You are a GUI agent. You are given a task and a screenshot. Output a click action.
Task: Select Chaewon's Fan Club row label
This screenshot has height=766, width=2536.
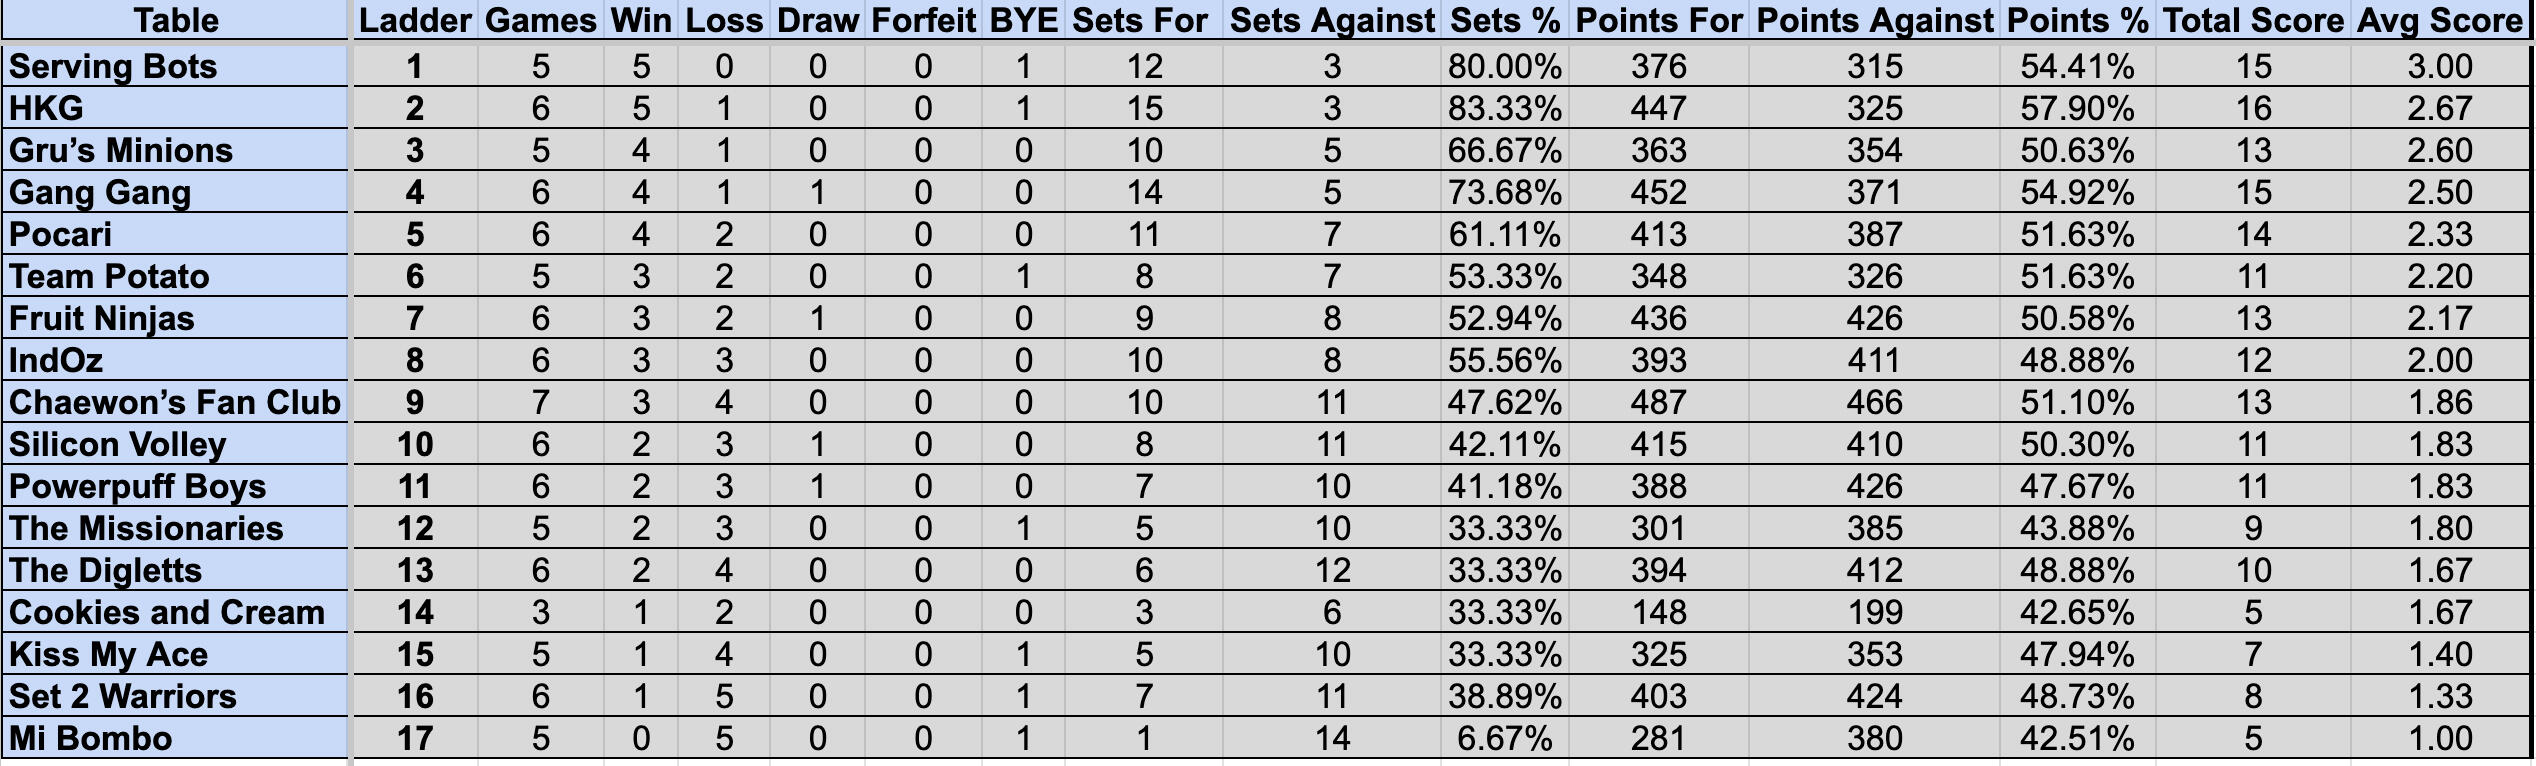click(176, 402)
